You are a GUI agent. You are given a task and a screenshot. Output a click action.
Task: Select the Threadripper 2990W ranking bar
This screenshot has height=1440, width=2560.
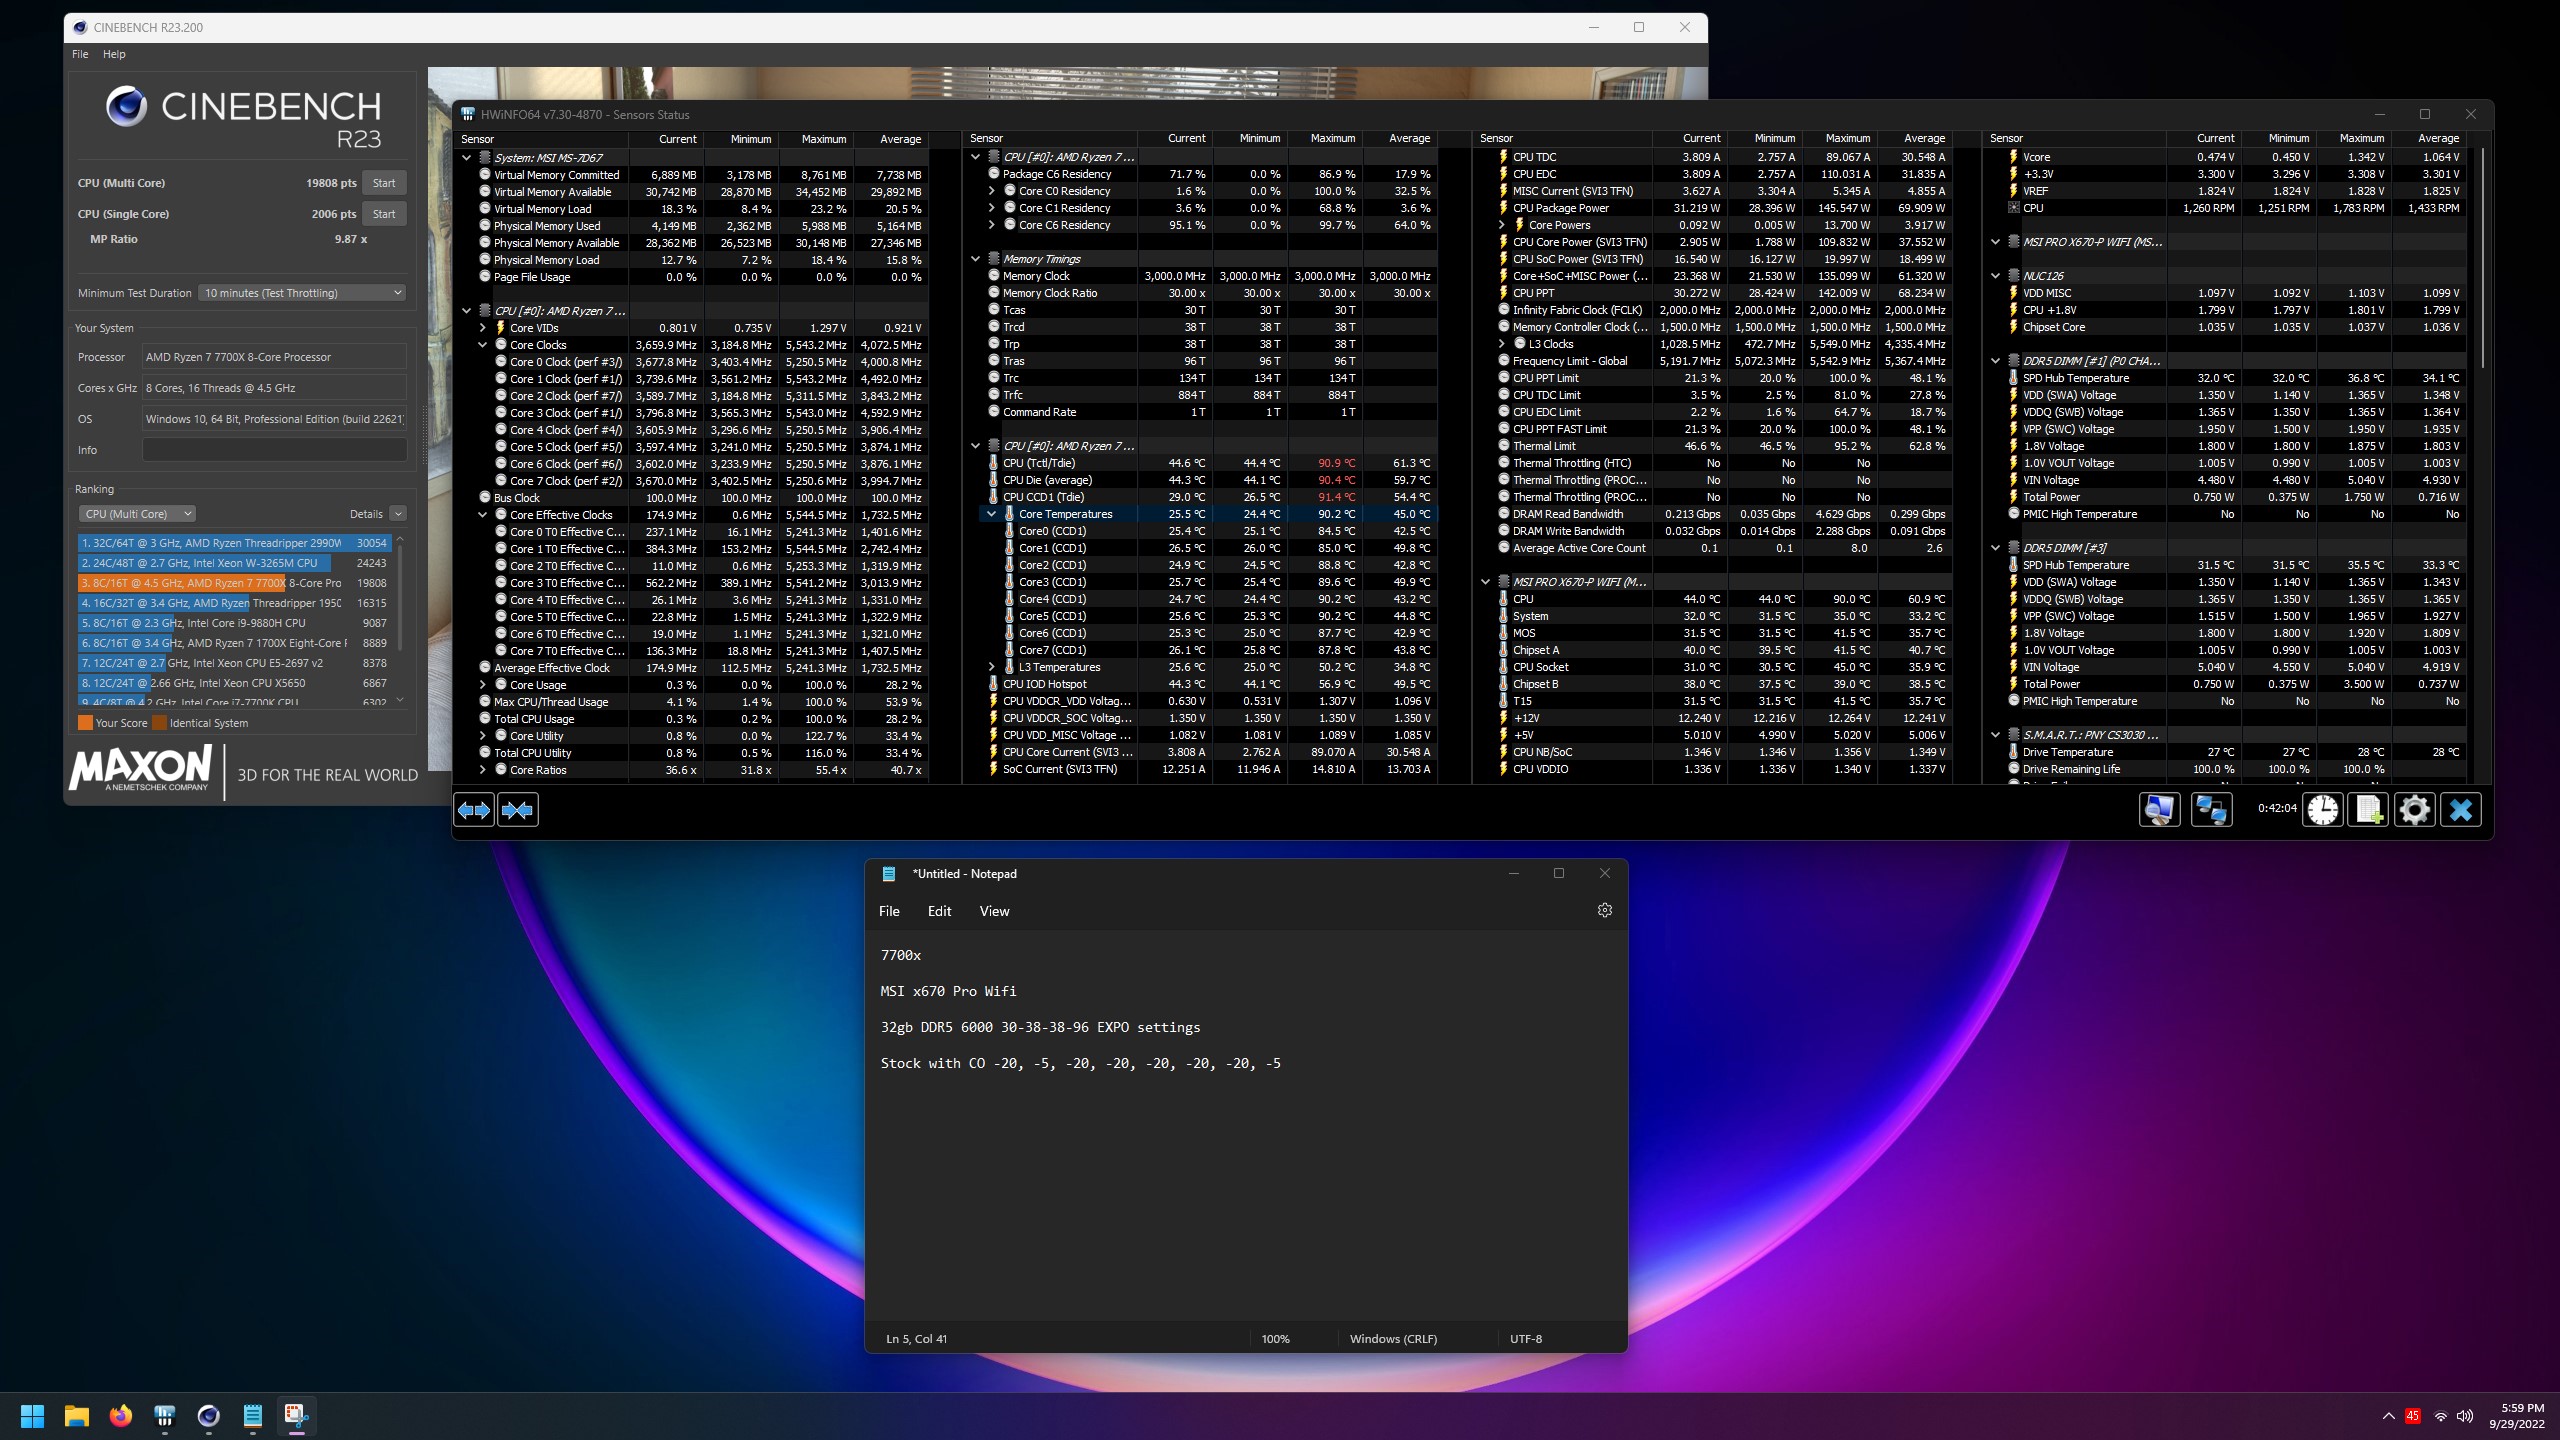(x=233, y=543)
